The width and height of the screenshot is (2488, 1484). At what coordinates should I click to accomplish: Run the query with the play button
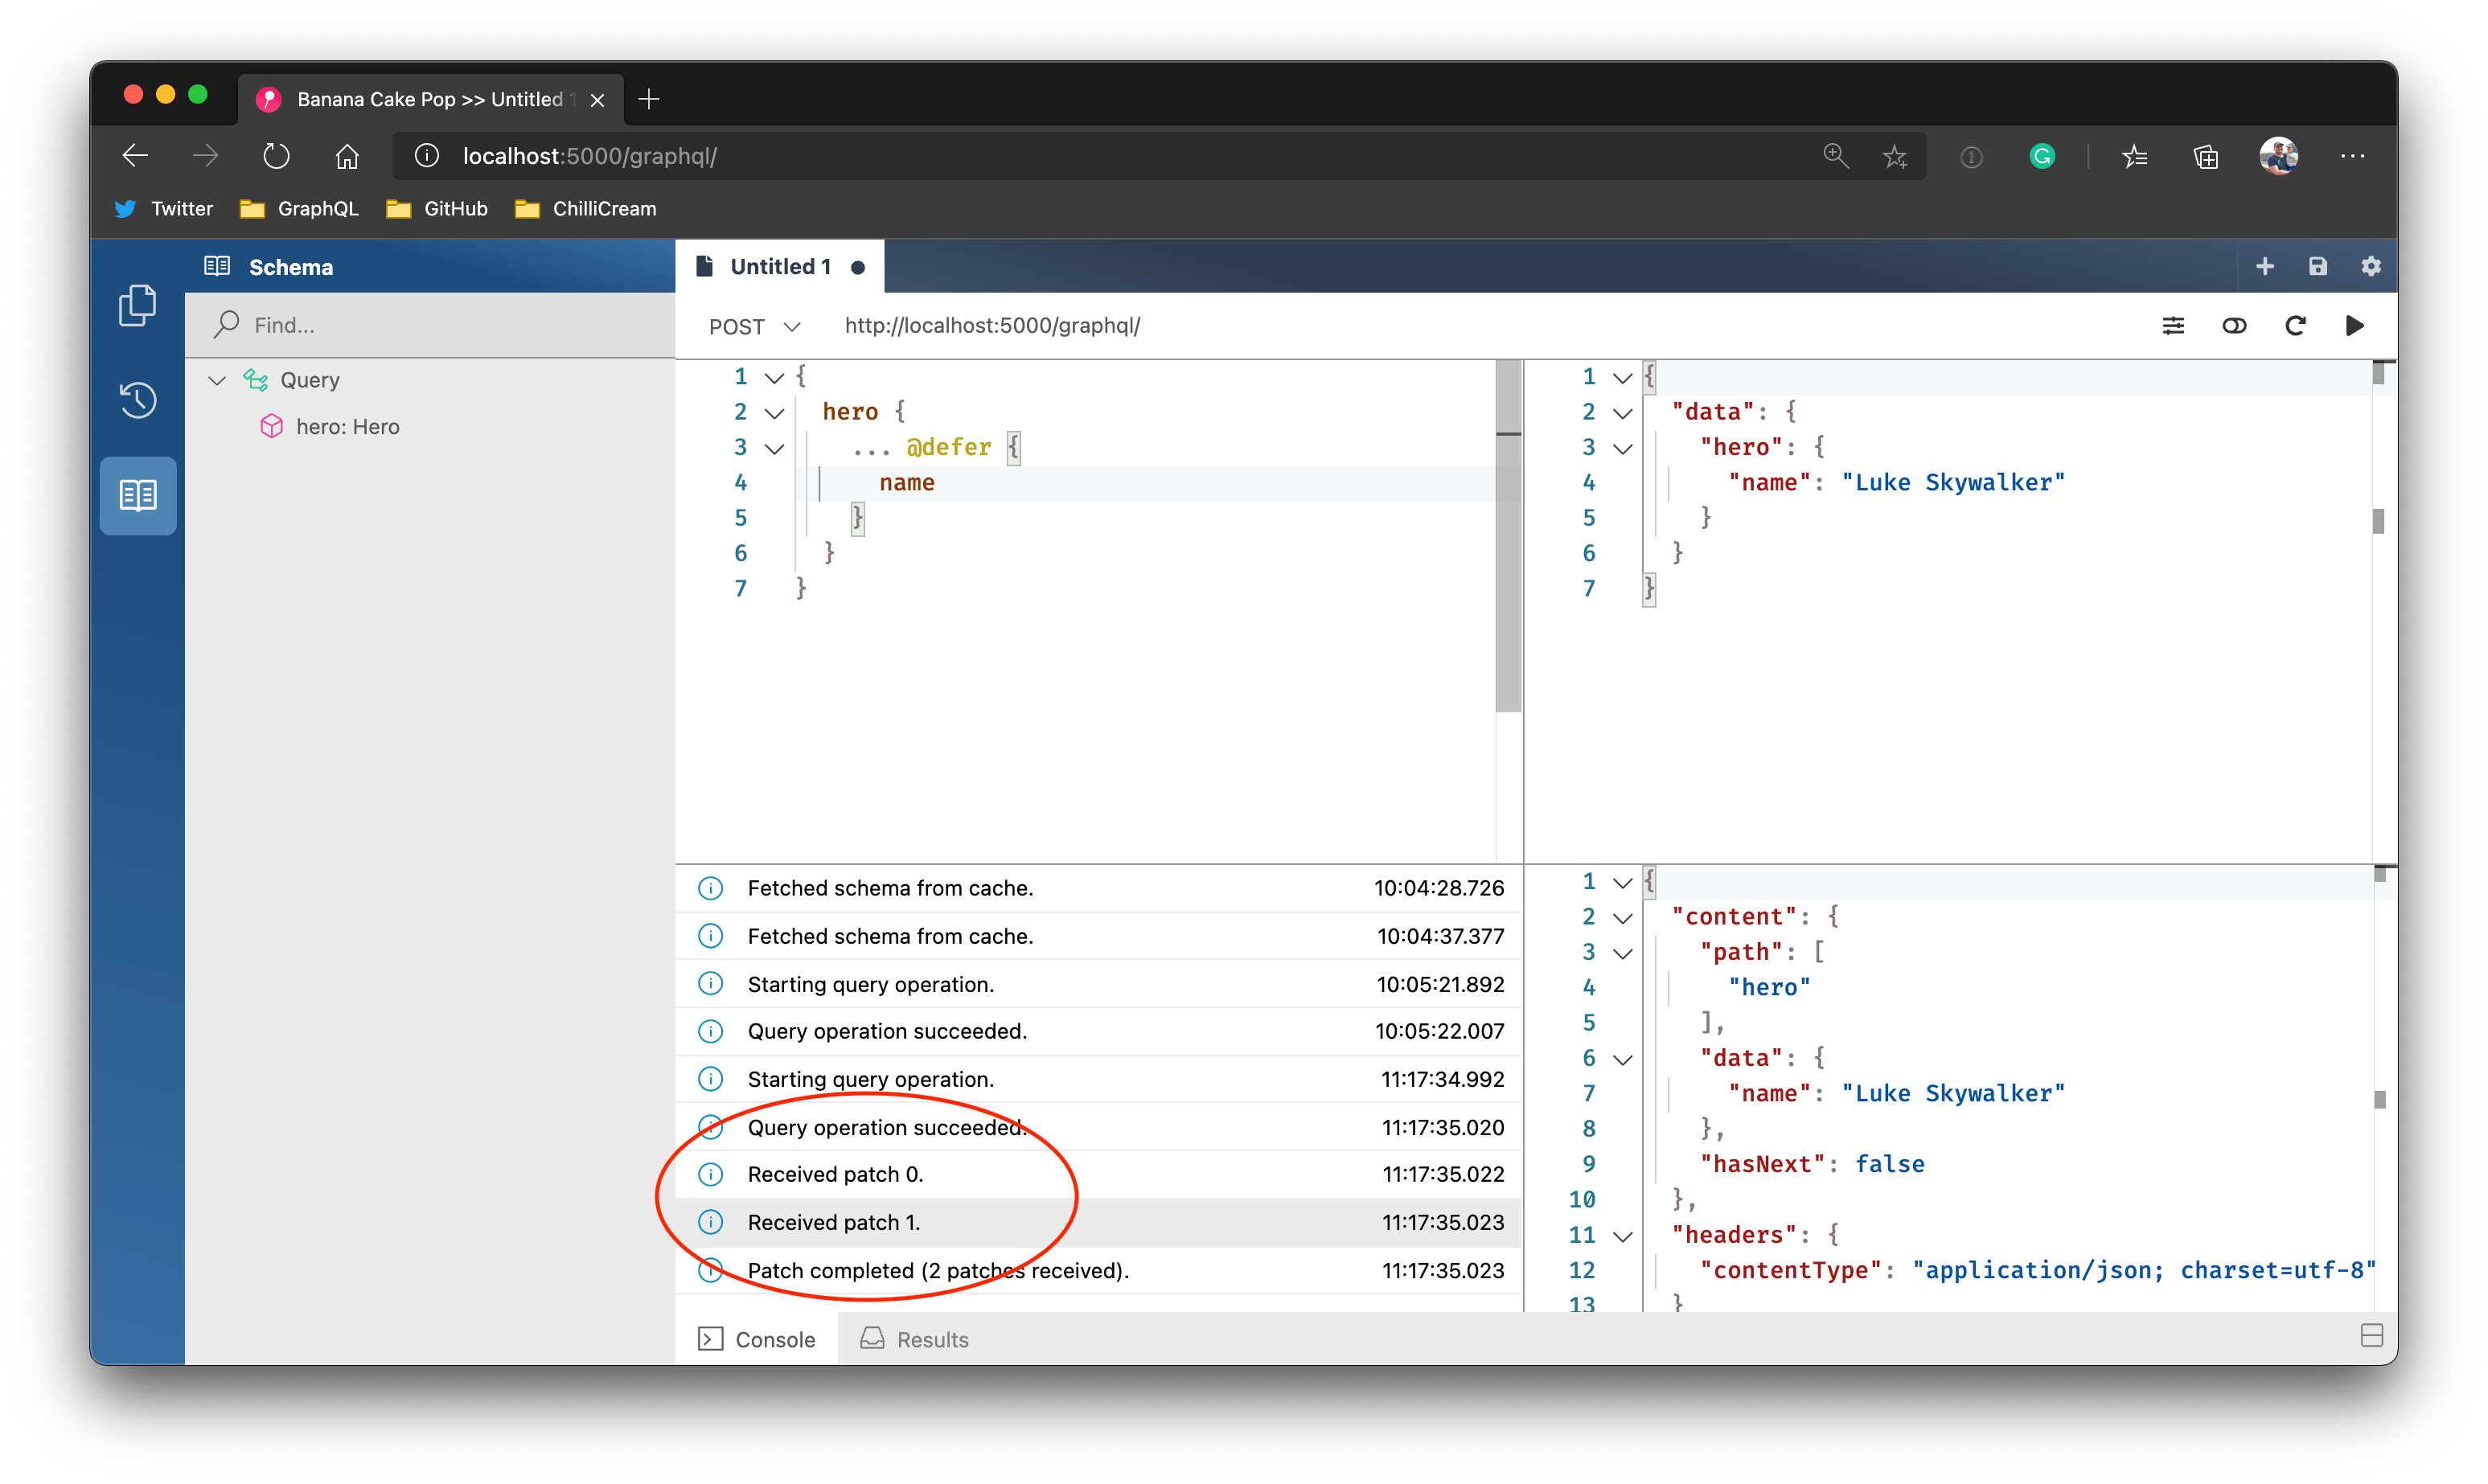coord(2354,325)
